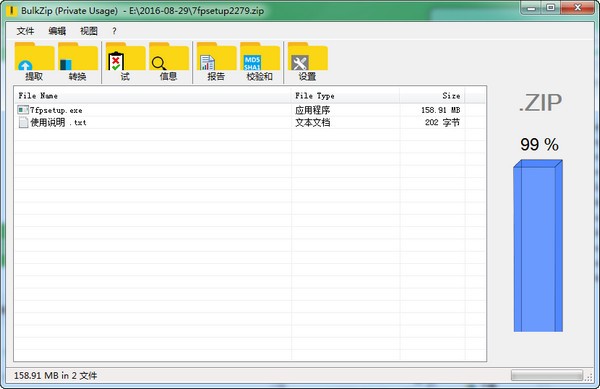
Task: Open the 编辑 menu
Action: (x=57, y=31)
